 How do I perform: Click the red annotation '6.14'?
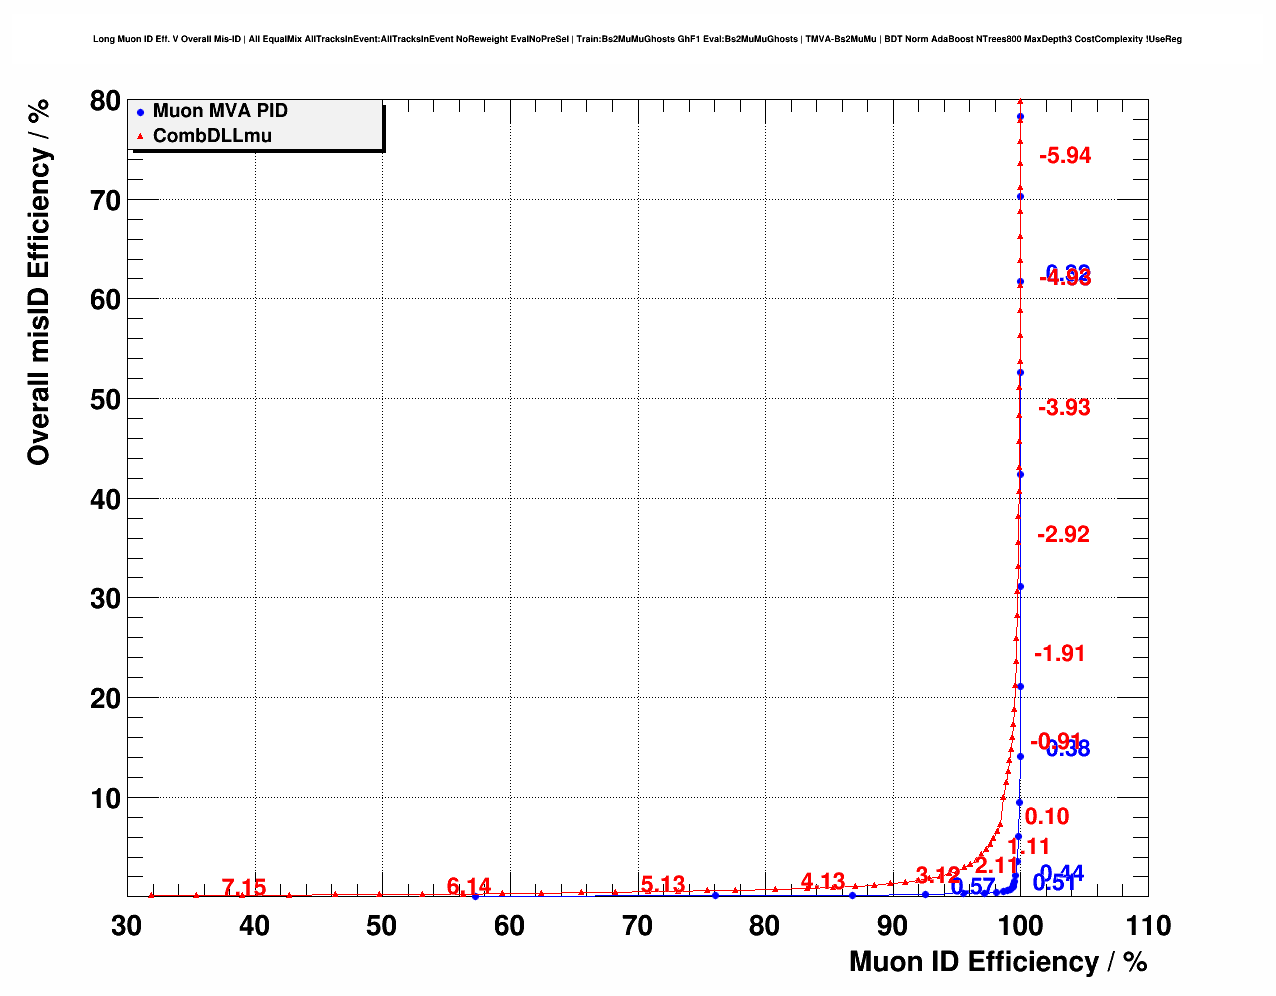click(469, 886)
